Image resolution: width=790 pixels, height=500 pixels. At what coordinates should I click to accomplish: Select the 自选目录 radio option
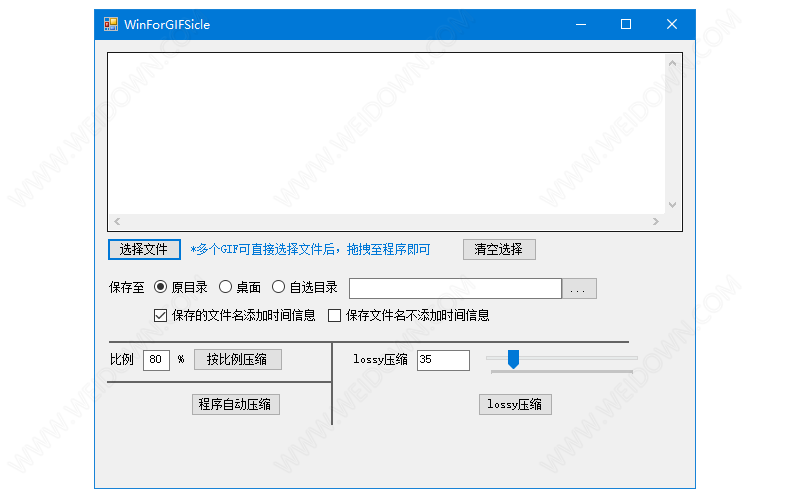pyautogui.click(x=279, y=287)
